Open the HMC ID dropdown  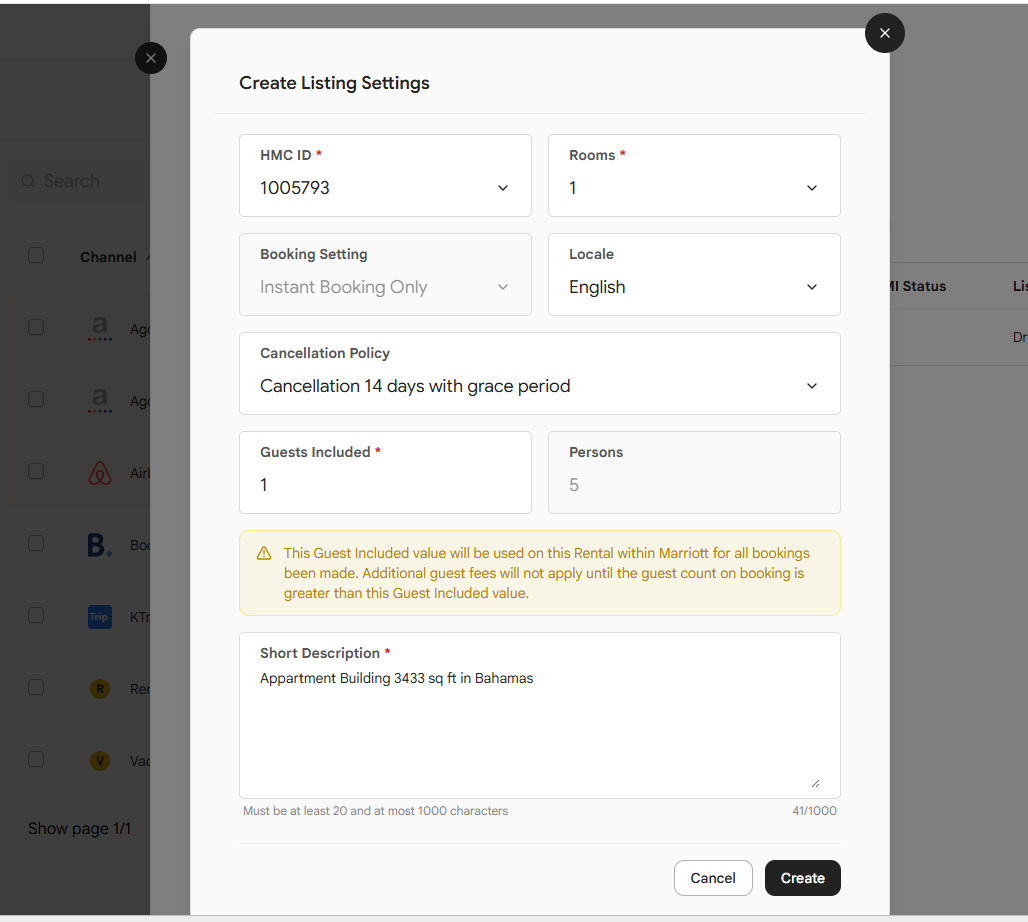[x=385, y=176]
